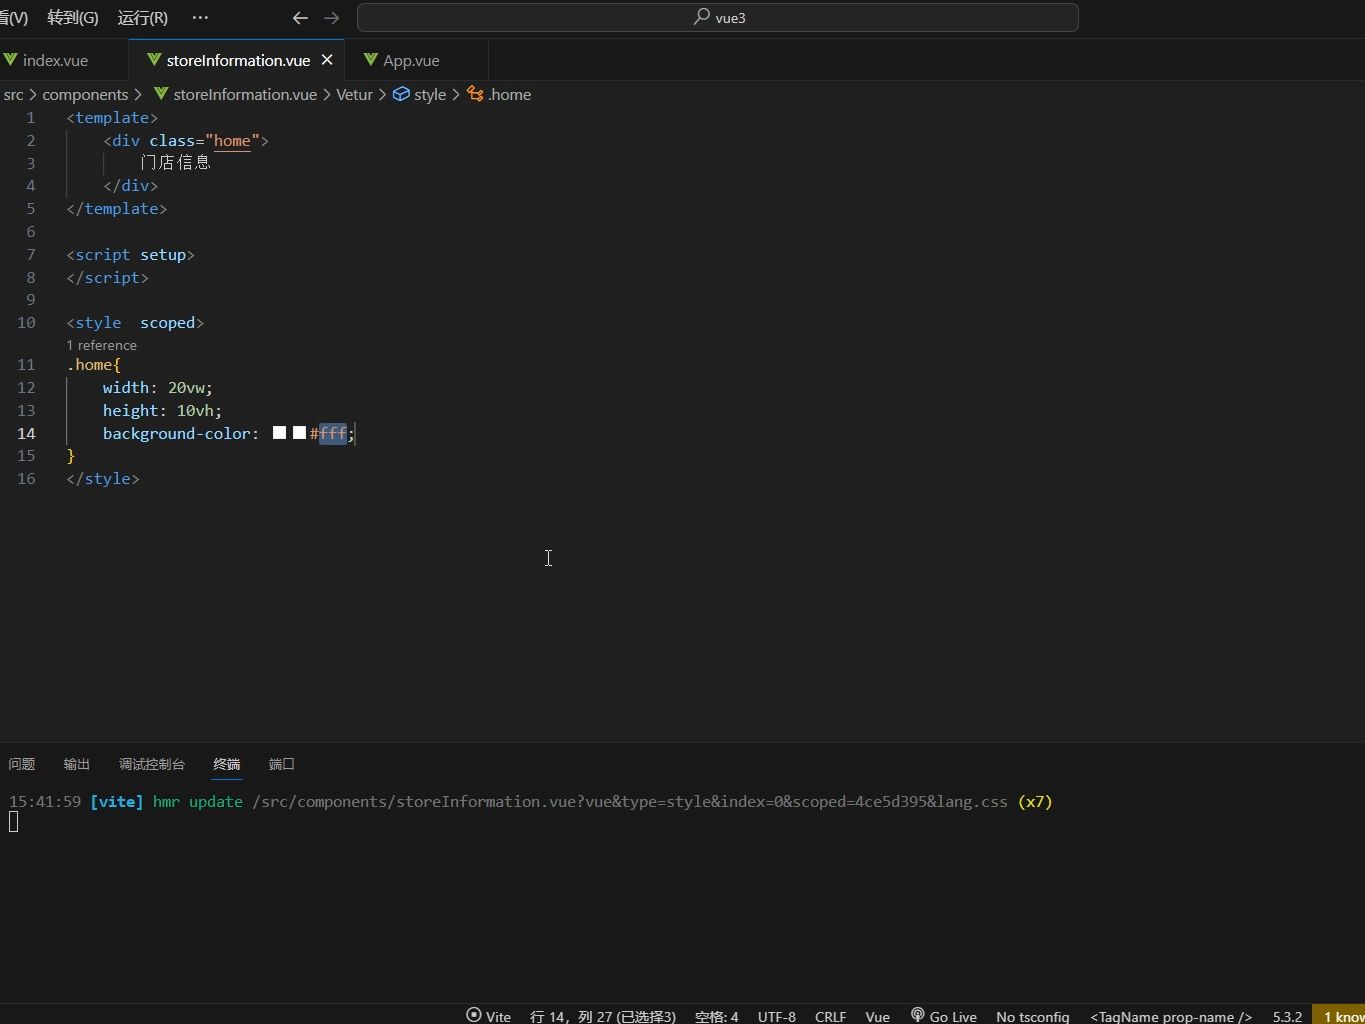Click the Vue icon on index.vue tab
Screen dimensions: 1365x1024
[x=10, y=60]
